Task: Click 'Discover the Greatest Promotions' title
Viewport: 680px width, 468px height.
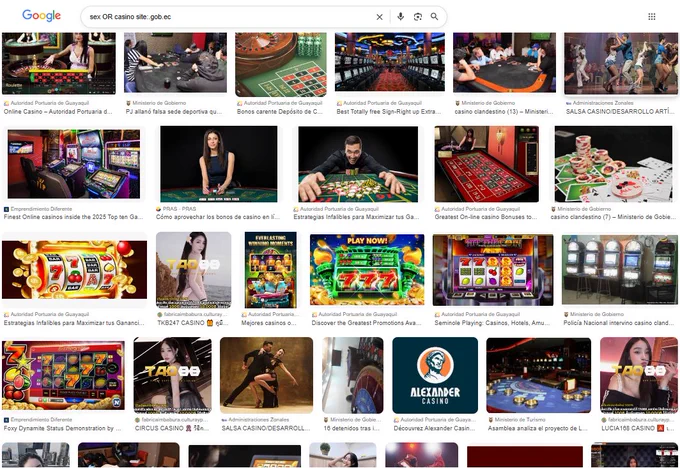Action: (x=366, y=323)
